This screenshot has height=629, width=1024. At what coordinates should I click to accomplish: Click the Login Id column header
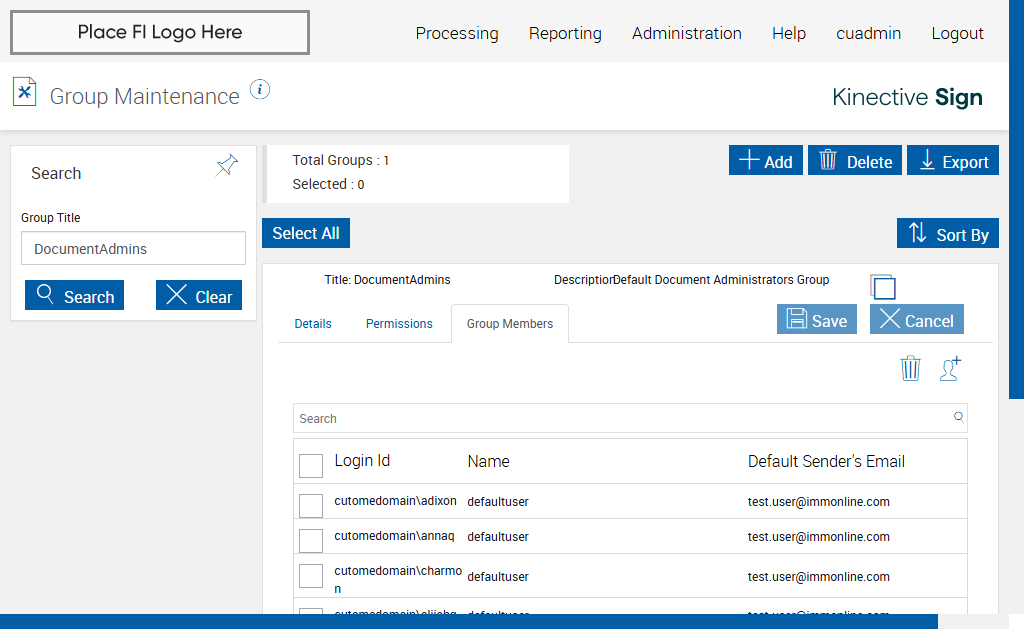[362, 461]
